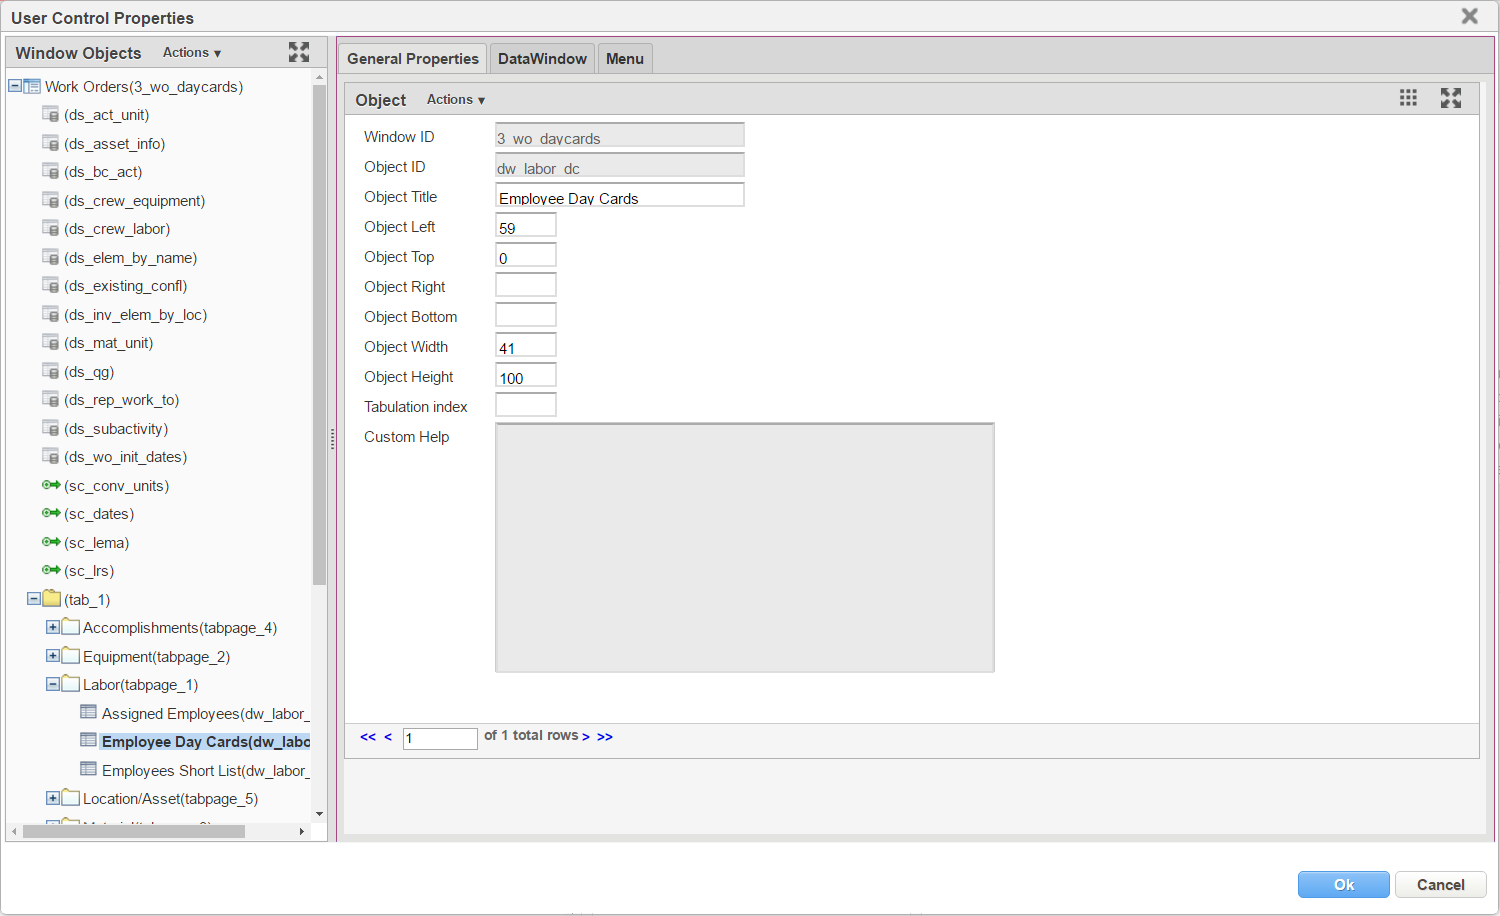The height and width of the screenshot is (916, 1500).
Task: Go to last row with >> link
Action: pos(605,737)
